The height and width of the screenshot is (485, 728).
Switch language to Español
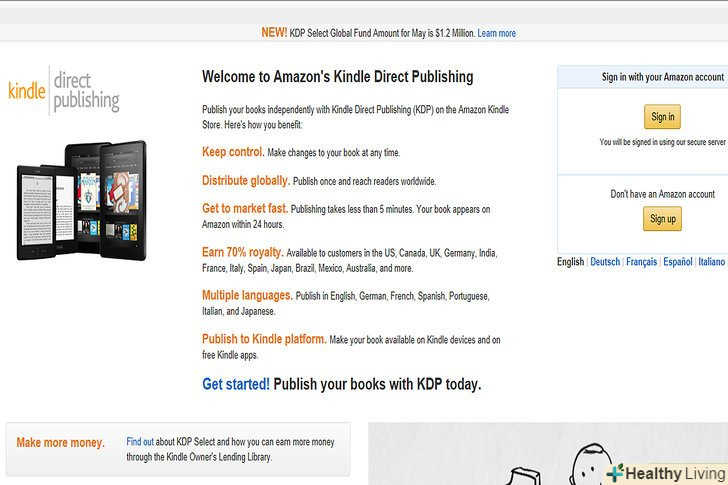tap(678, 262)
